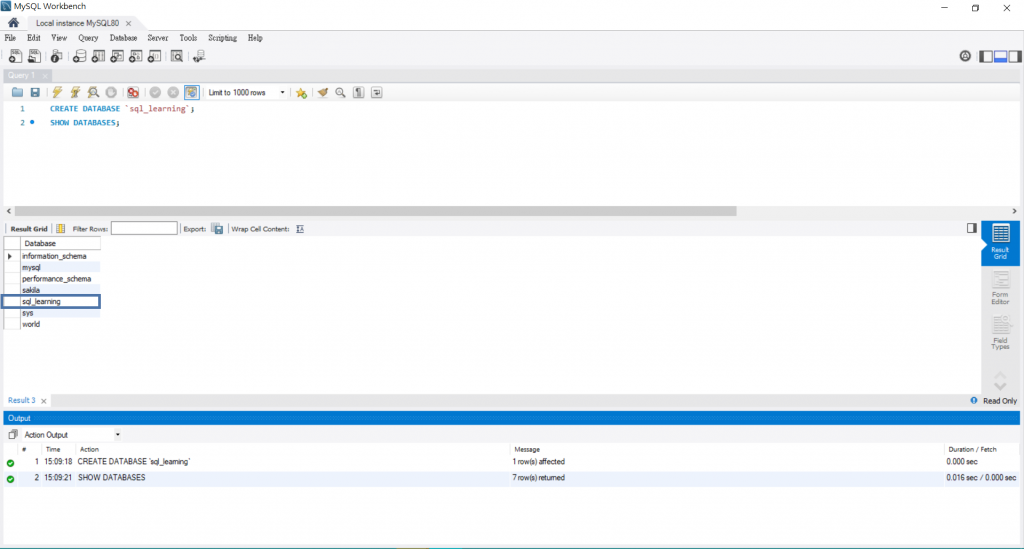This screenshot has width=1024, height=549.
Task: Commit the current transaction
Action: coord(155,93)
